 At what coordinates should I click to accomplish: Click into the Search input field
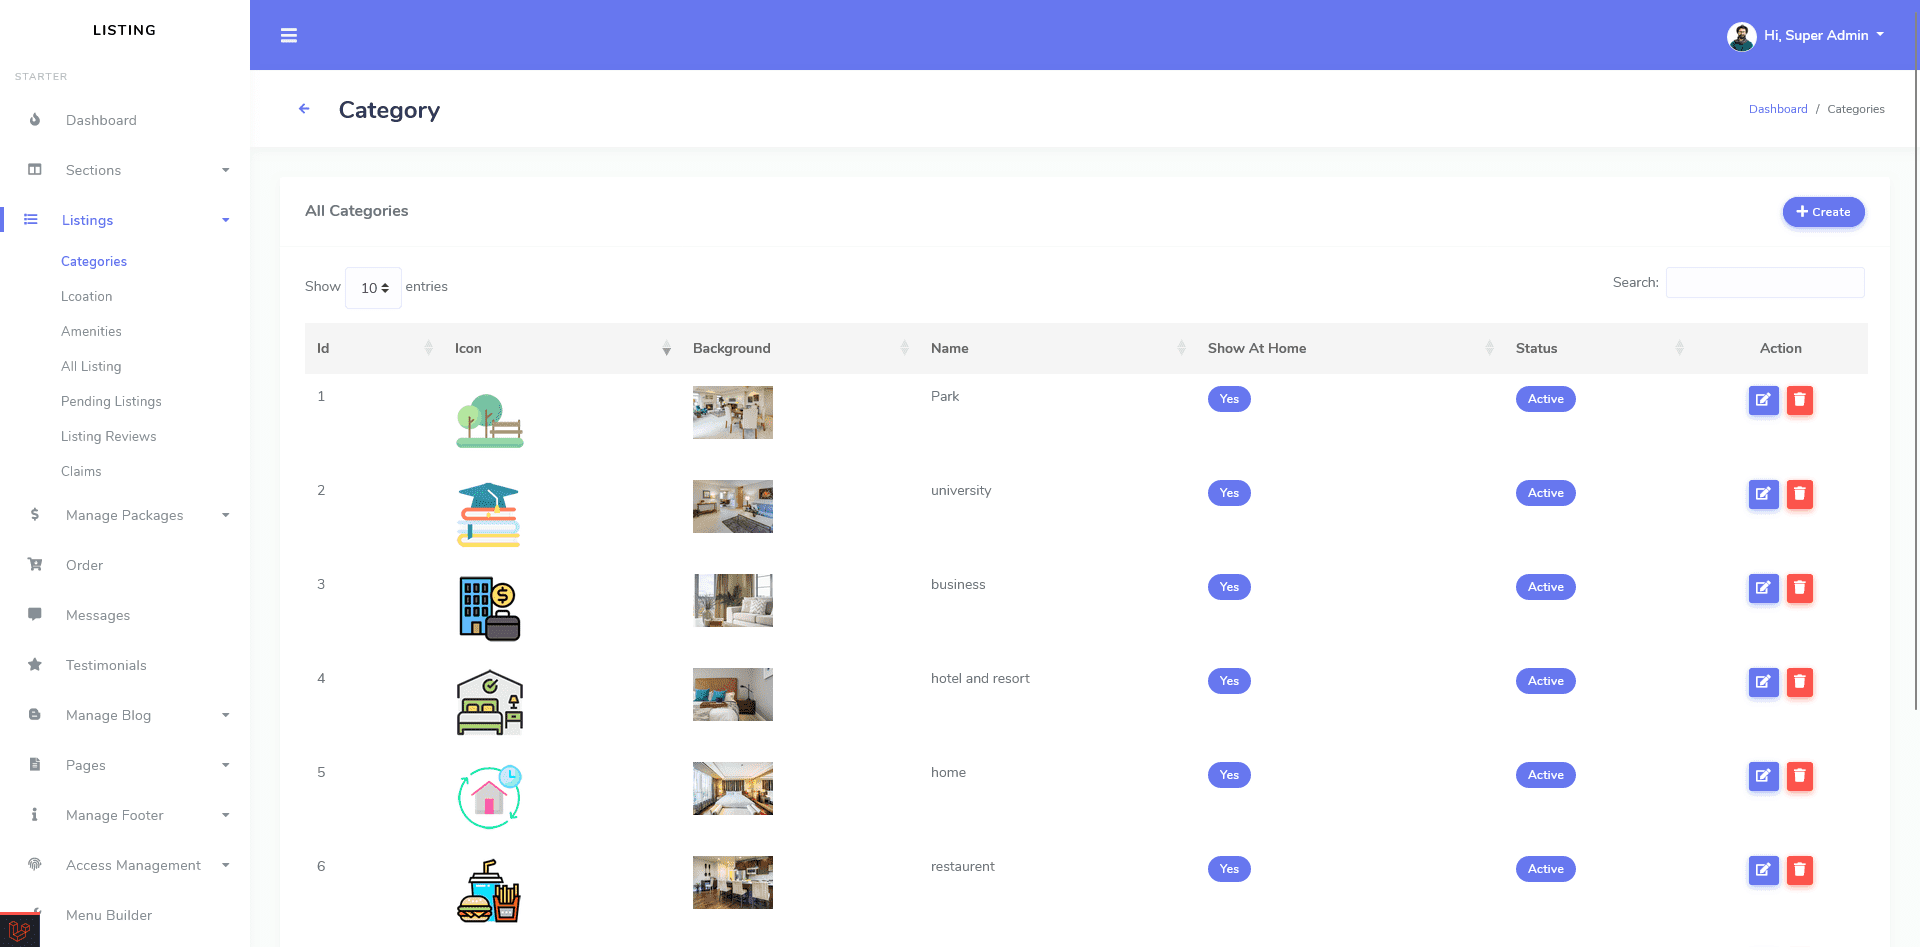tap(1764, 283)
